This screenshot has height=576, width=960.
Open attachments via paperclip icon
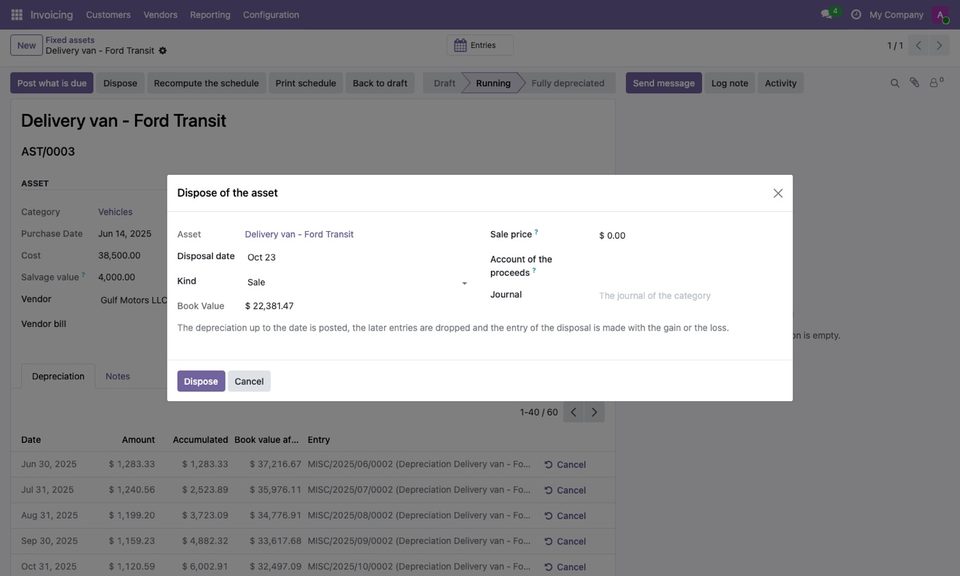tap(914, 83)
